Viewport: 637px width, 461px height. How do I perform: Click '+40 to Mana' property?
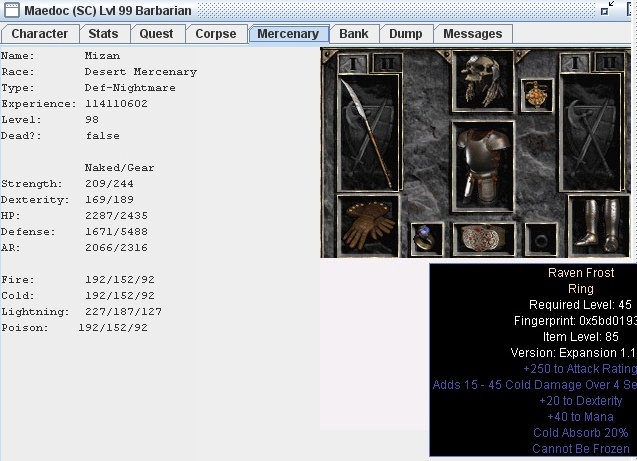[x=581, y=417]
